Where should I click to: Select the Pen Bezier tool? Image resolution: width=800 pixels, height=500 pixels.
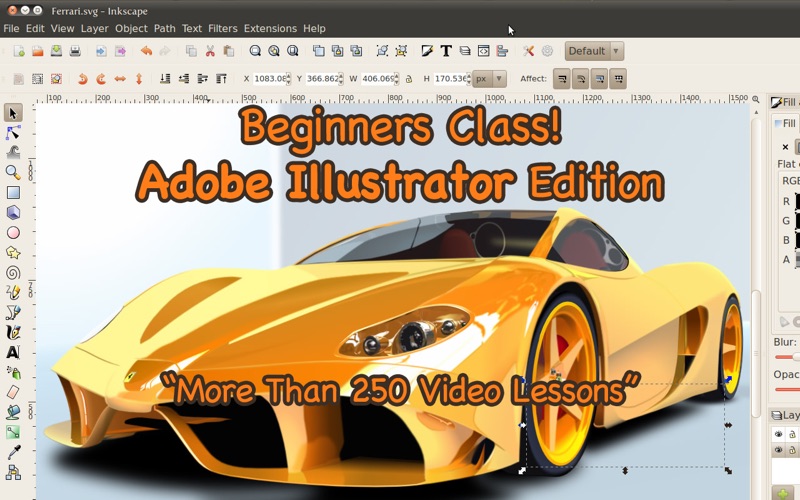click(x=13, y=312)
